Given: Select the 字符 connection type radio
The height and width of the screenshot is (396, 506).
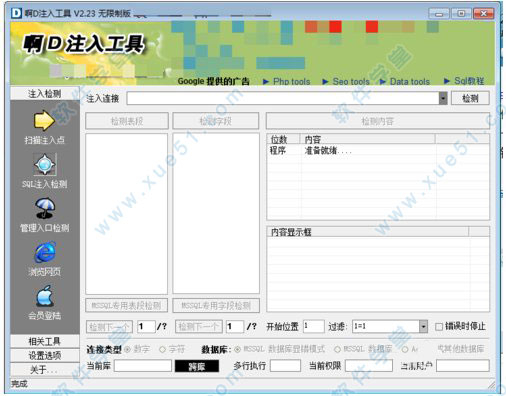Looking at the screenshot, I should pyautogui.click(x=163, y=349).
